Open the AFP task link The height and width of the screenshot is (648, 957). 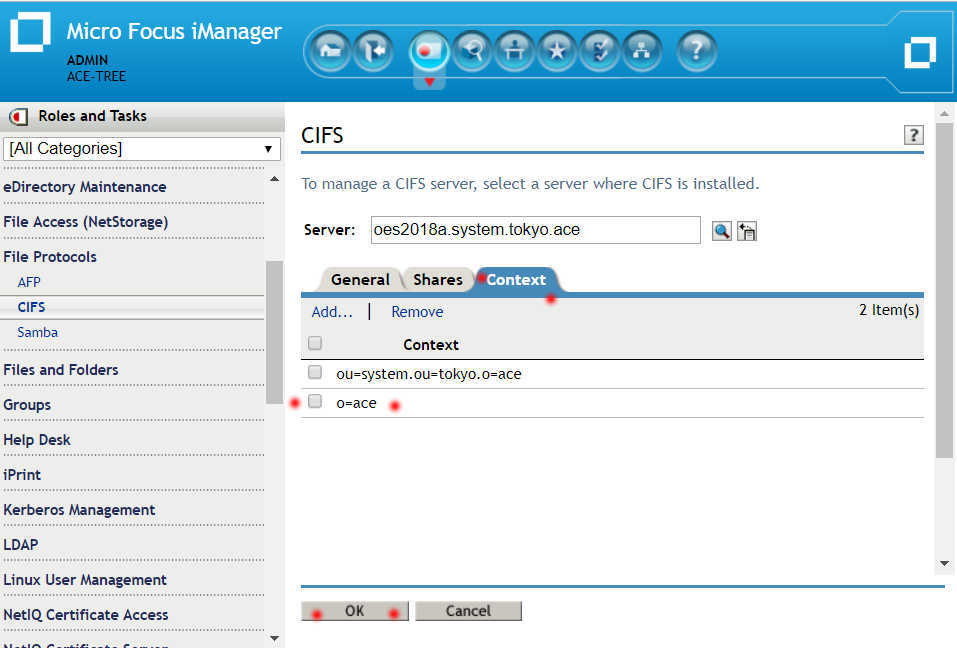coord(29,282)
